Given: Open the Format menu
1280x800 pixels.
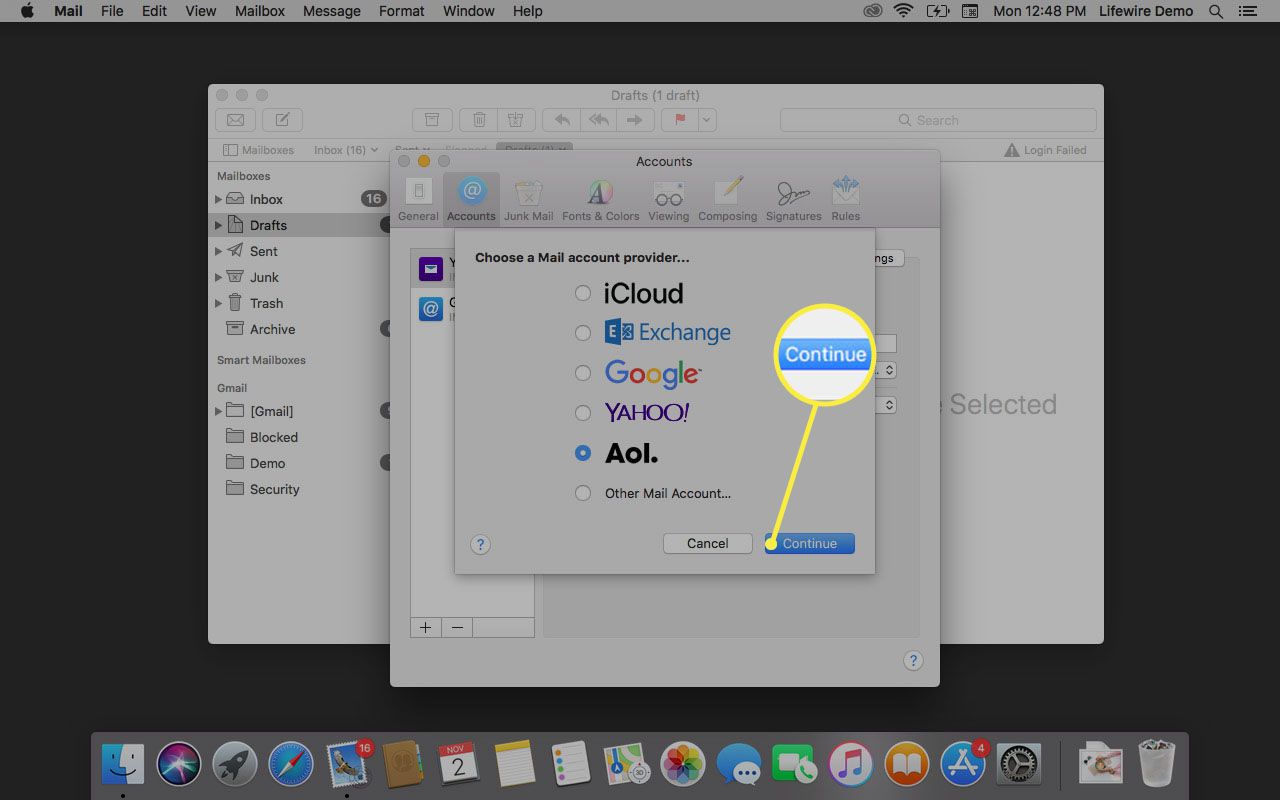Looking at the screenshot, I should tap(402, 11).
